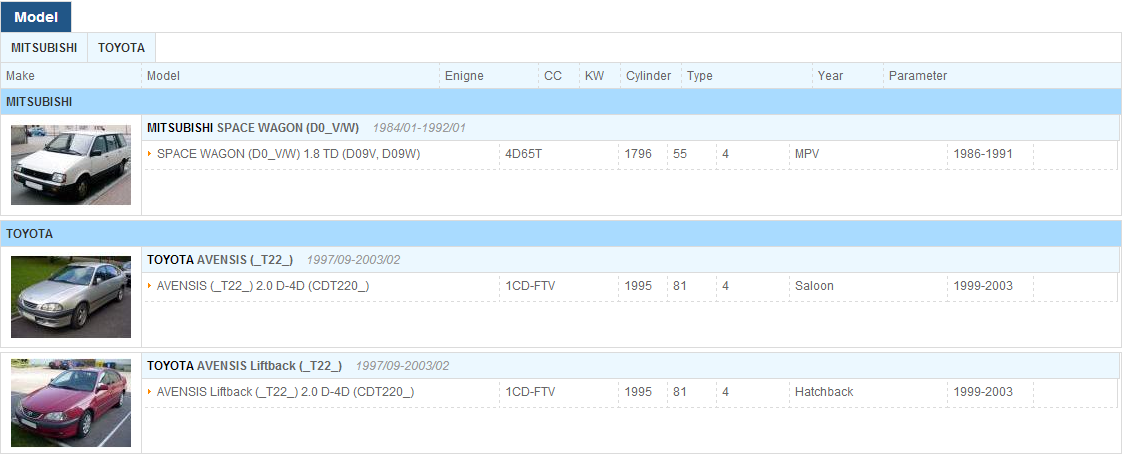Click CC value 1796
Image resolution: width=1125 pixels, height=457 pixels.
pyautogui.click(x=639, y=154)
